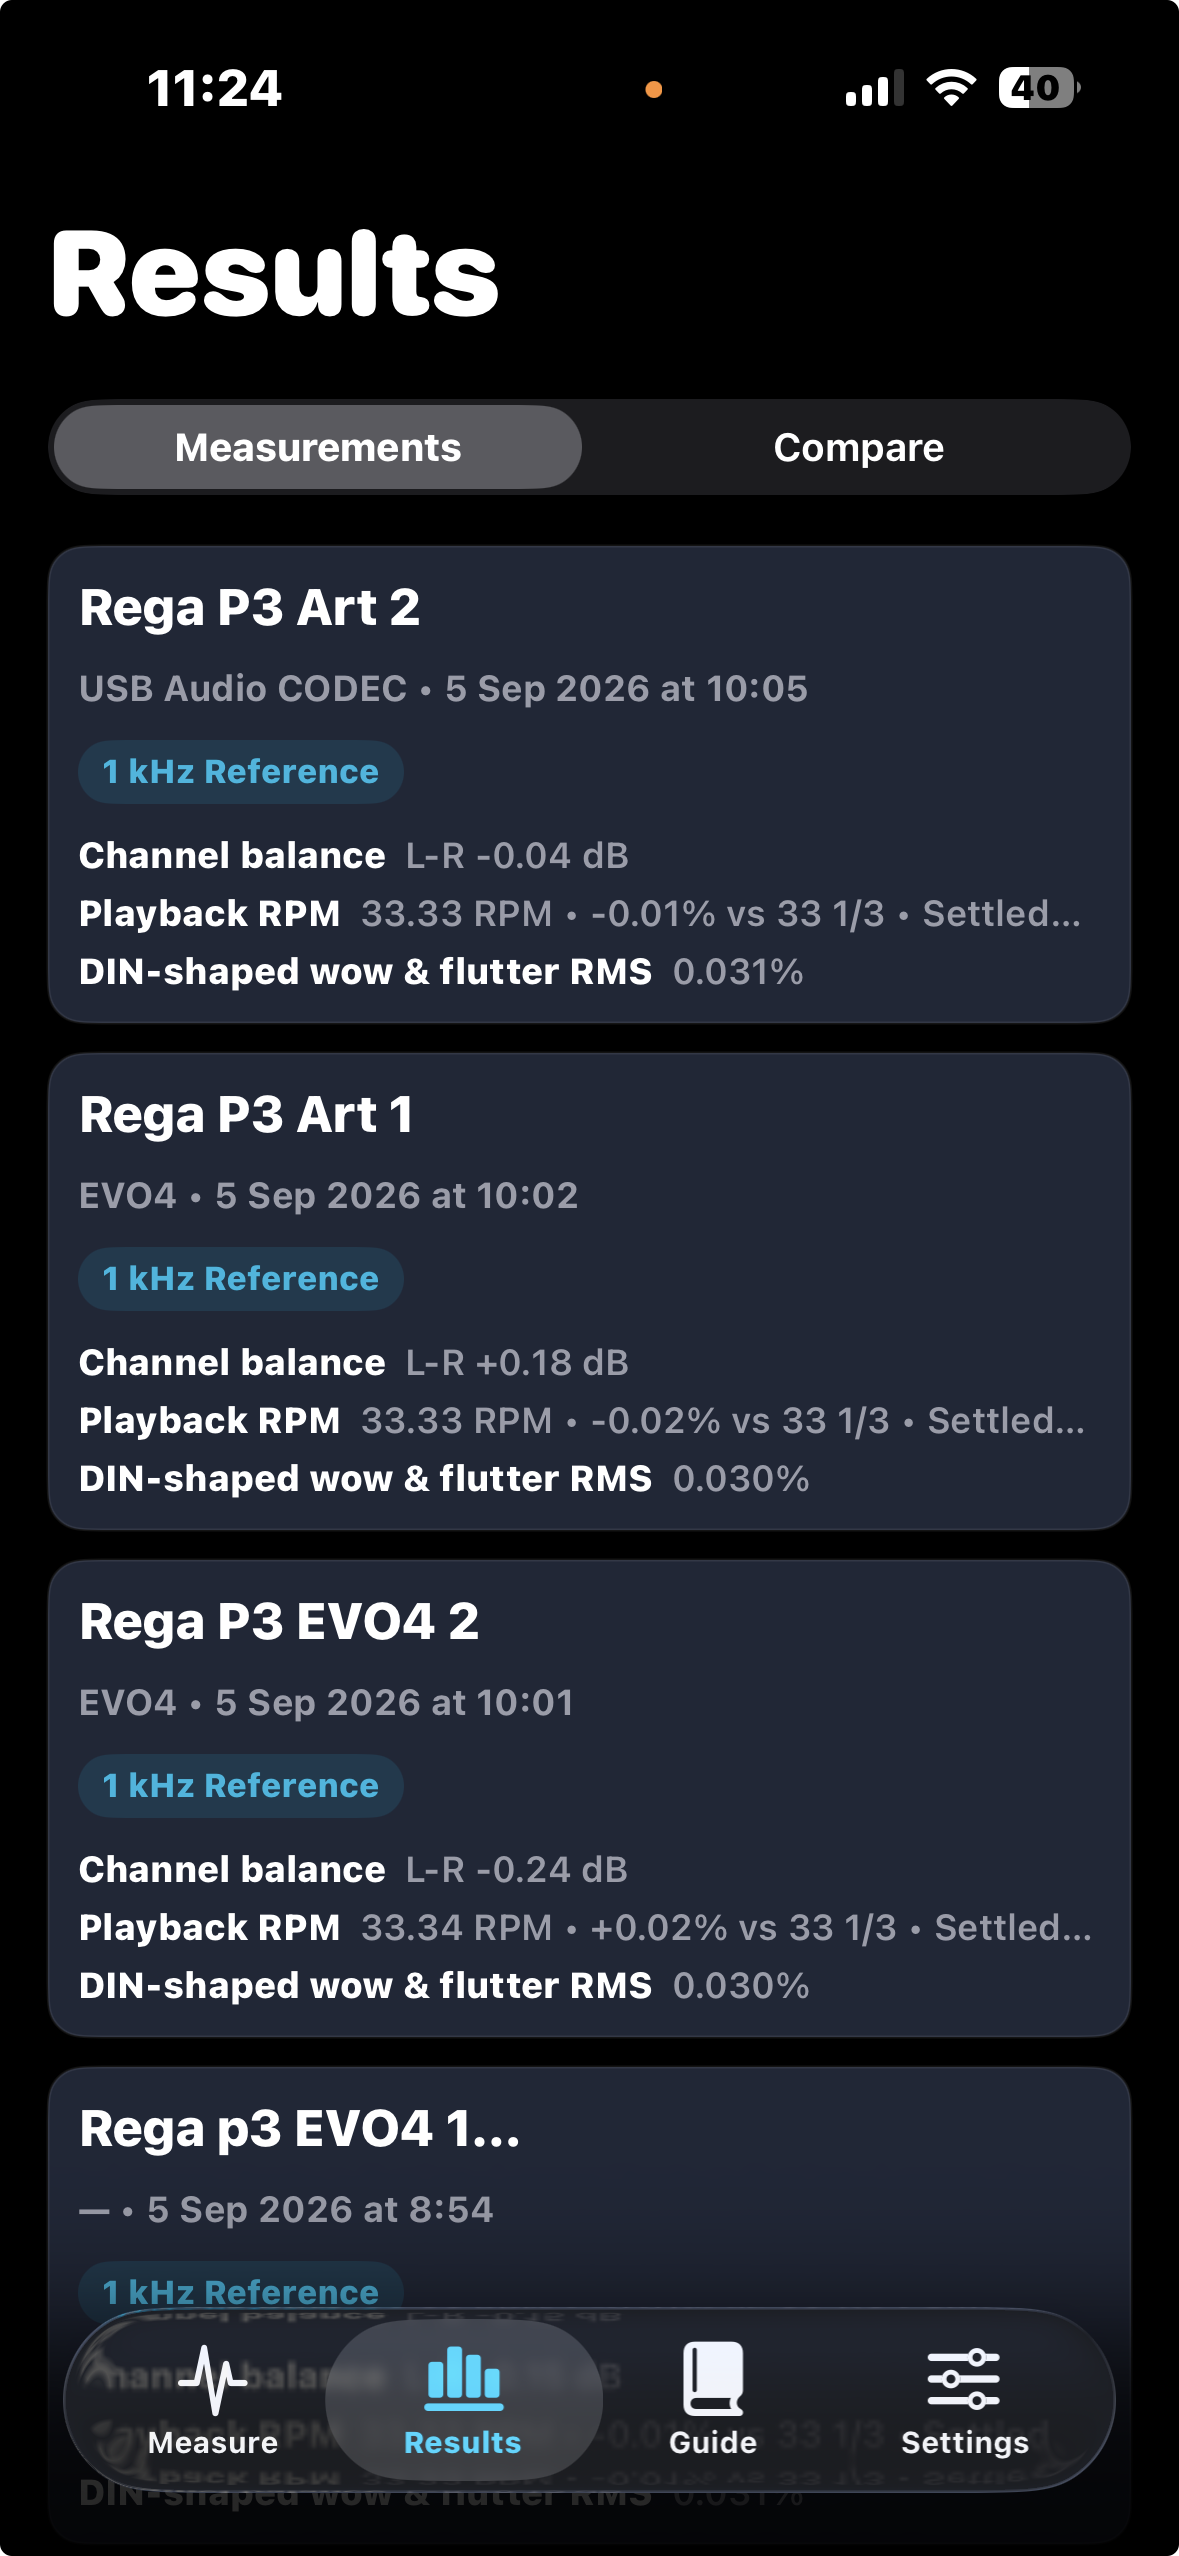Tap the Wi-Fi status icon
This screenshot has width=1179, height=2556.
point(951,88)
